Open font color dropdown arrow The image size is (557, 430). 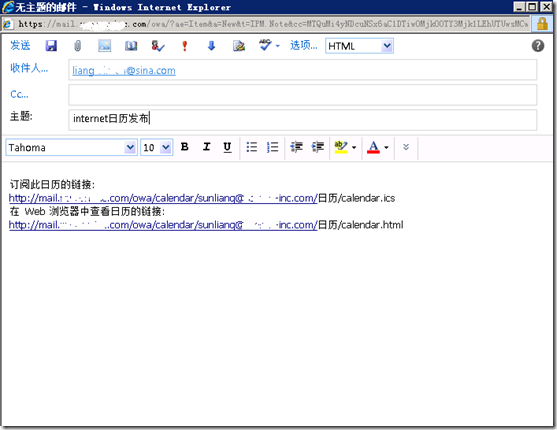coord(386,147)
